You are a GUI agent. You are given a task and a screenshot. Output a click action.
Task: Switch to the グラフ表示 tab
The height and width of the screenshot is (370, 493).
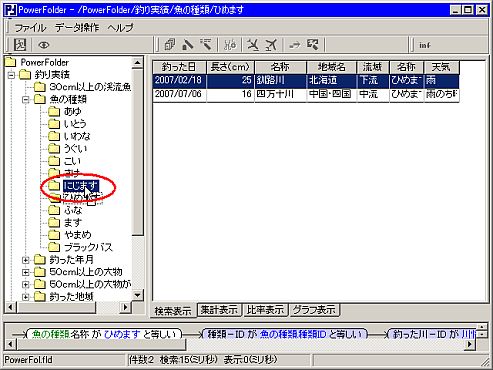(314, 310)
